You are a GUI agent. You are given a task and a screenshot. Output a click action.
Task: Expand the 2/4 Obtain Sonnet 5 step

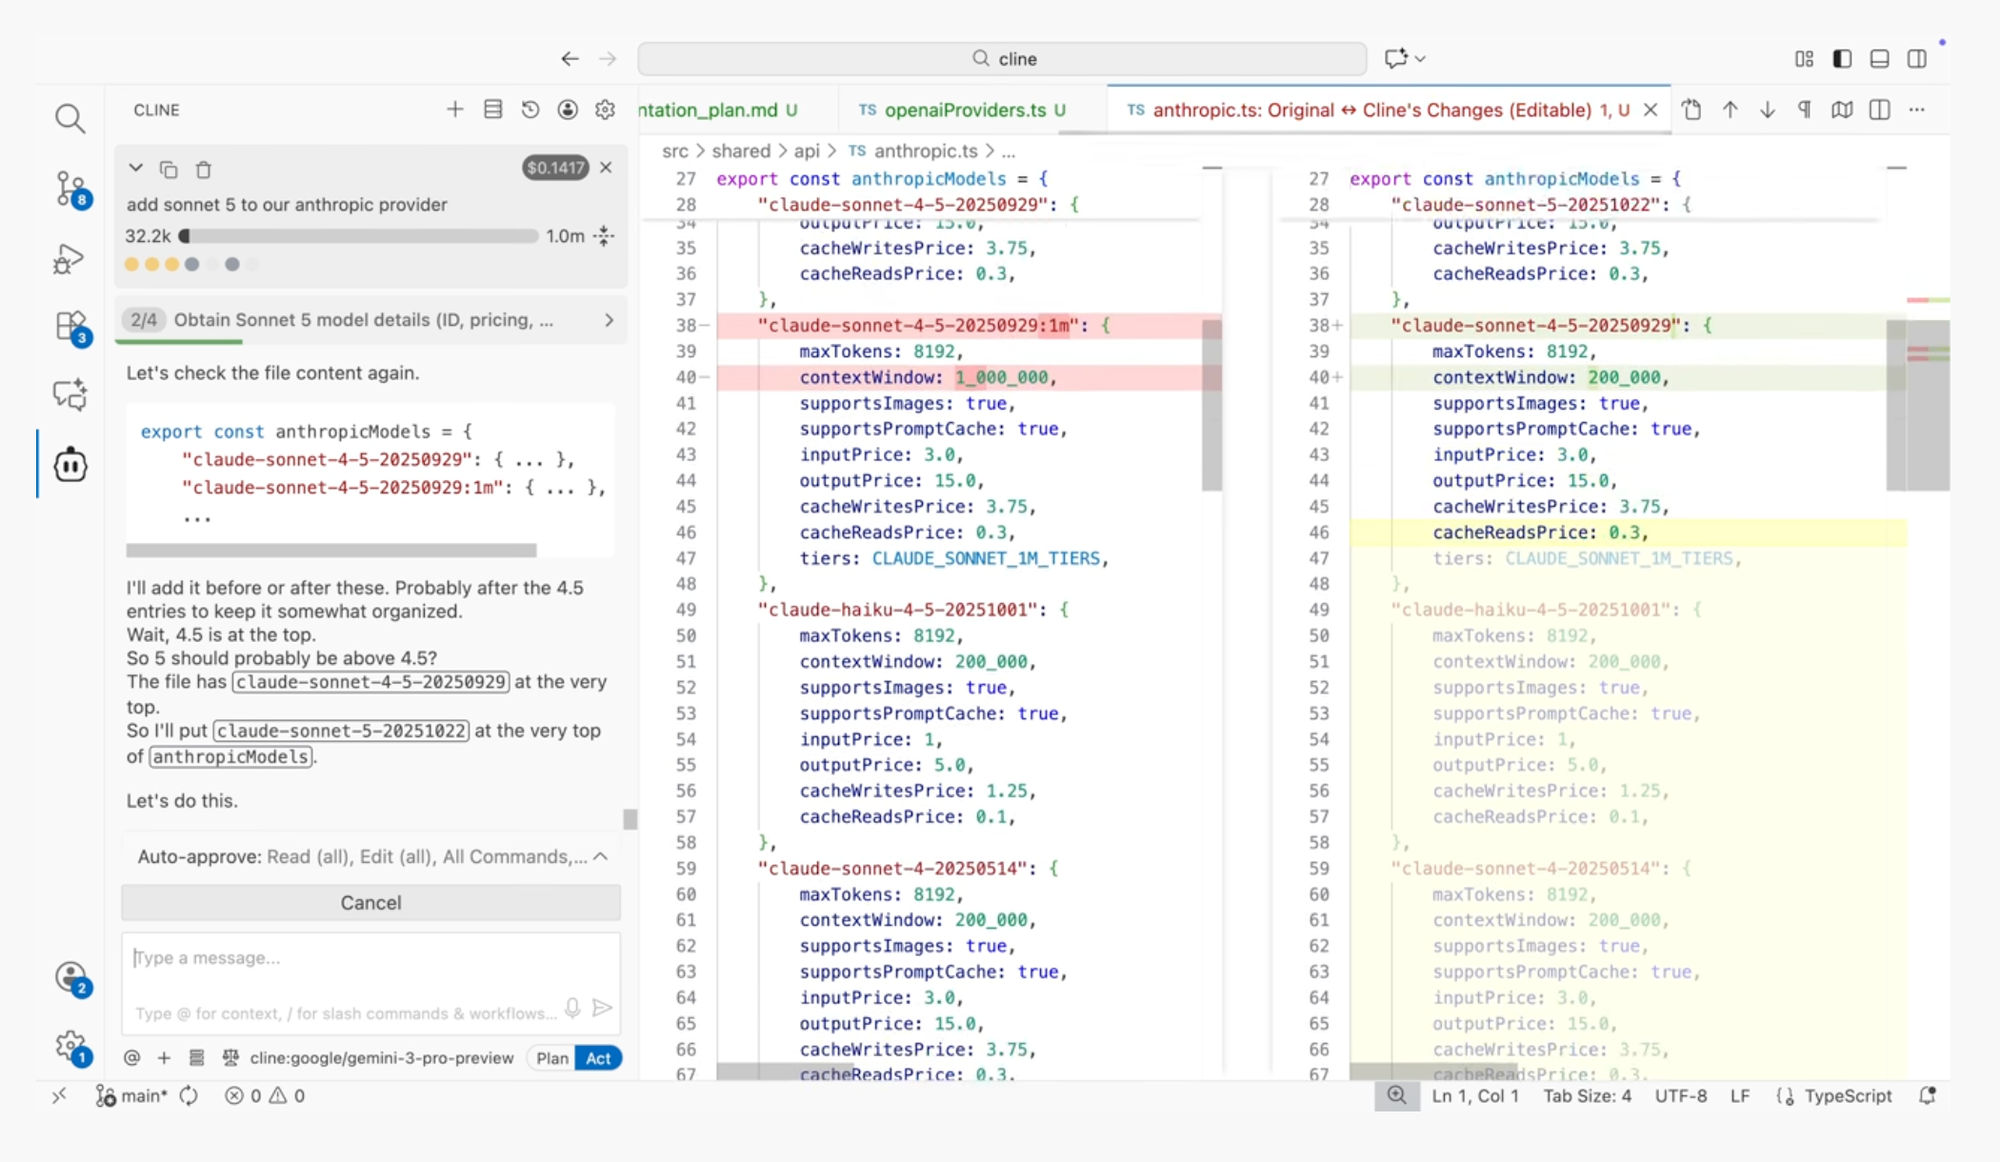coord(609,320)
